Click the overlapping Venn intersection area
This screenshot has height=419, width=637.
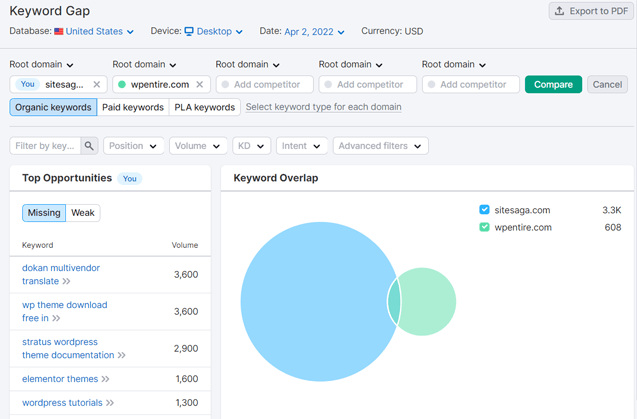click(394, 302)
